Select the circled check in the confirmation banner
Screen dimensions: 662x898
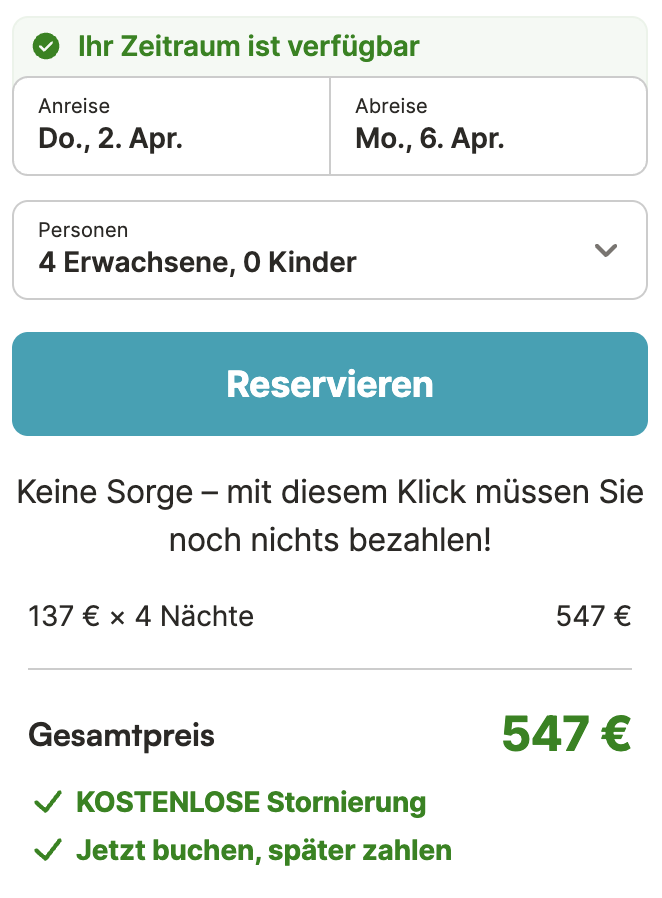click(x=46, y=45)
